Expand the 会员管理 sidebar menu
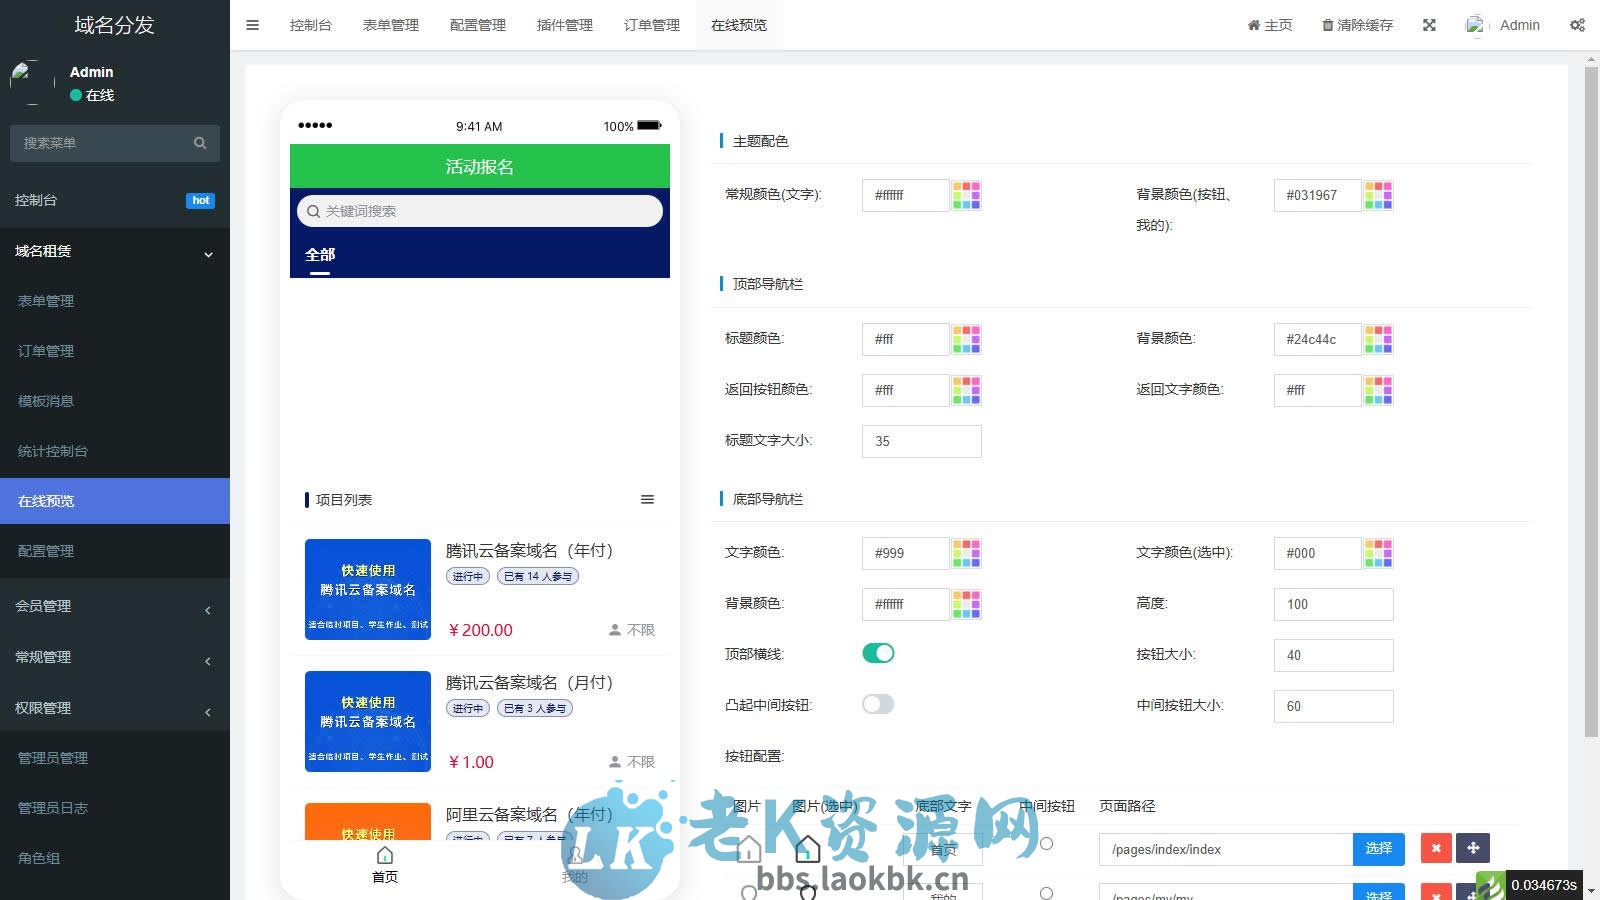The image size is (1600, 900). (115, 606)
